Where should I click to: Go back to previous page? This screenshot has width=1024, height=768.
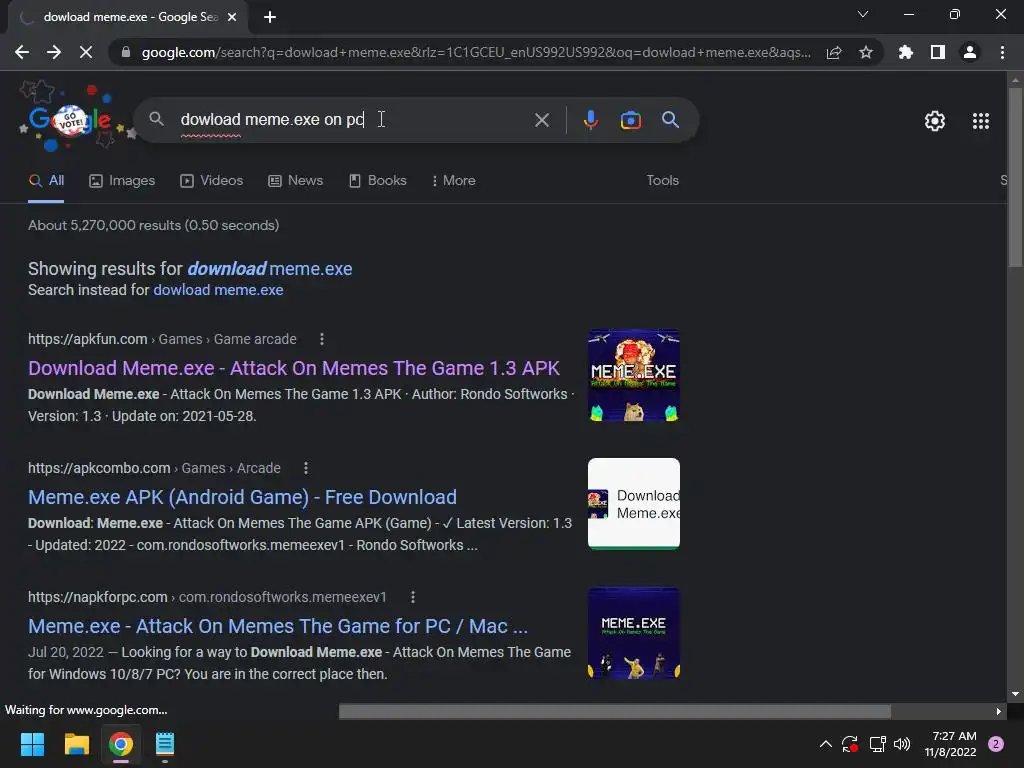click(22, 52)
